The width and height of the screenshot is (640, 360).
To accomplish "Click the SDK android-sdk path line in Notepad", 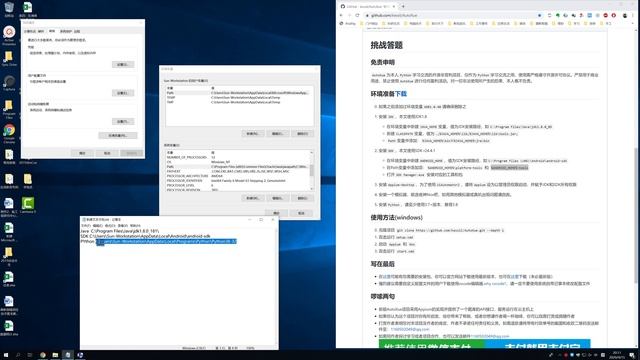I will 145,236.
